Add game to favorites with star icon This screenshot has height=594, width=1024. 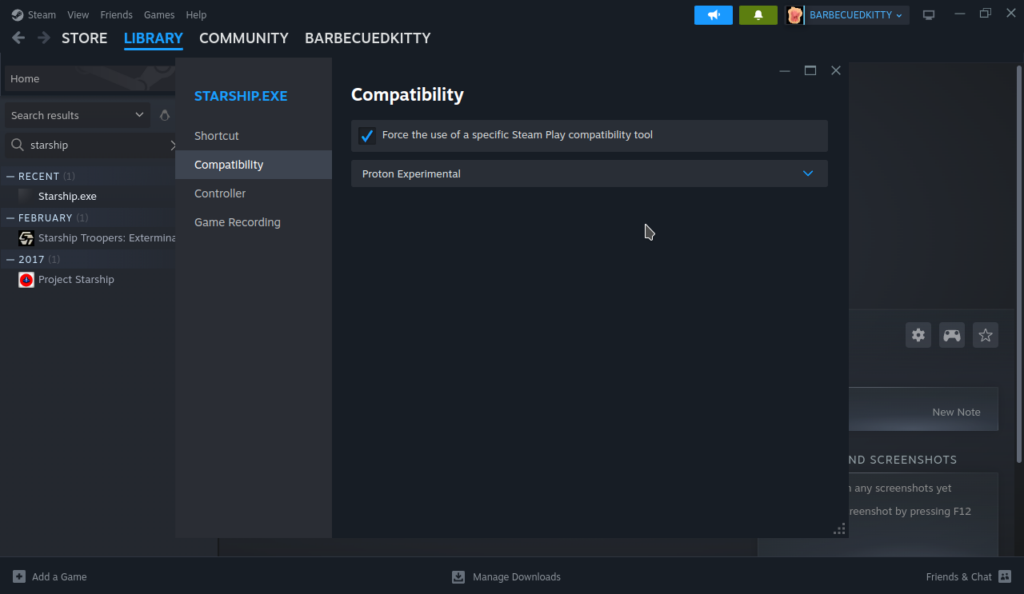pos(986,335)
